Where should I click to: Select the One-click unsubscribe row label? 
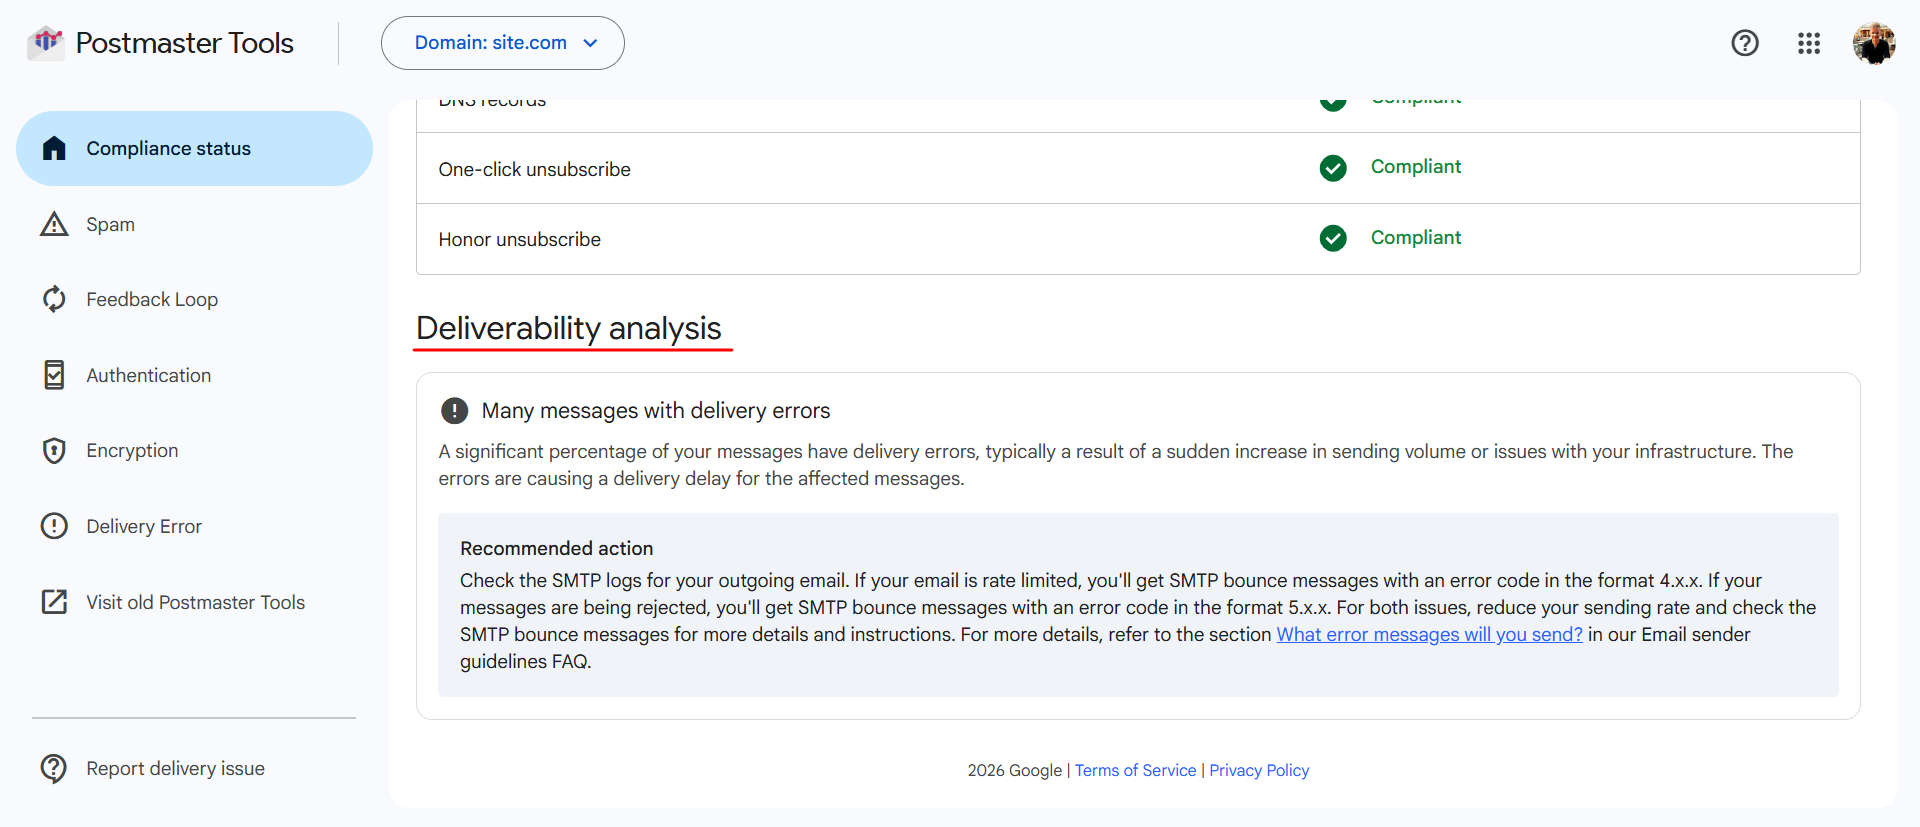[534, 169]
